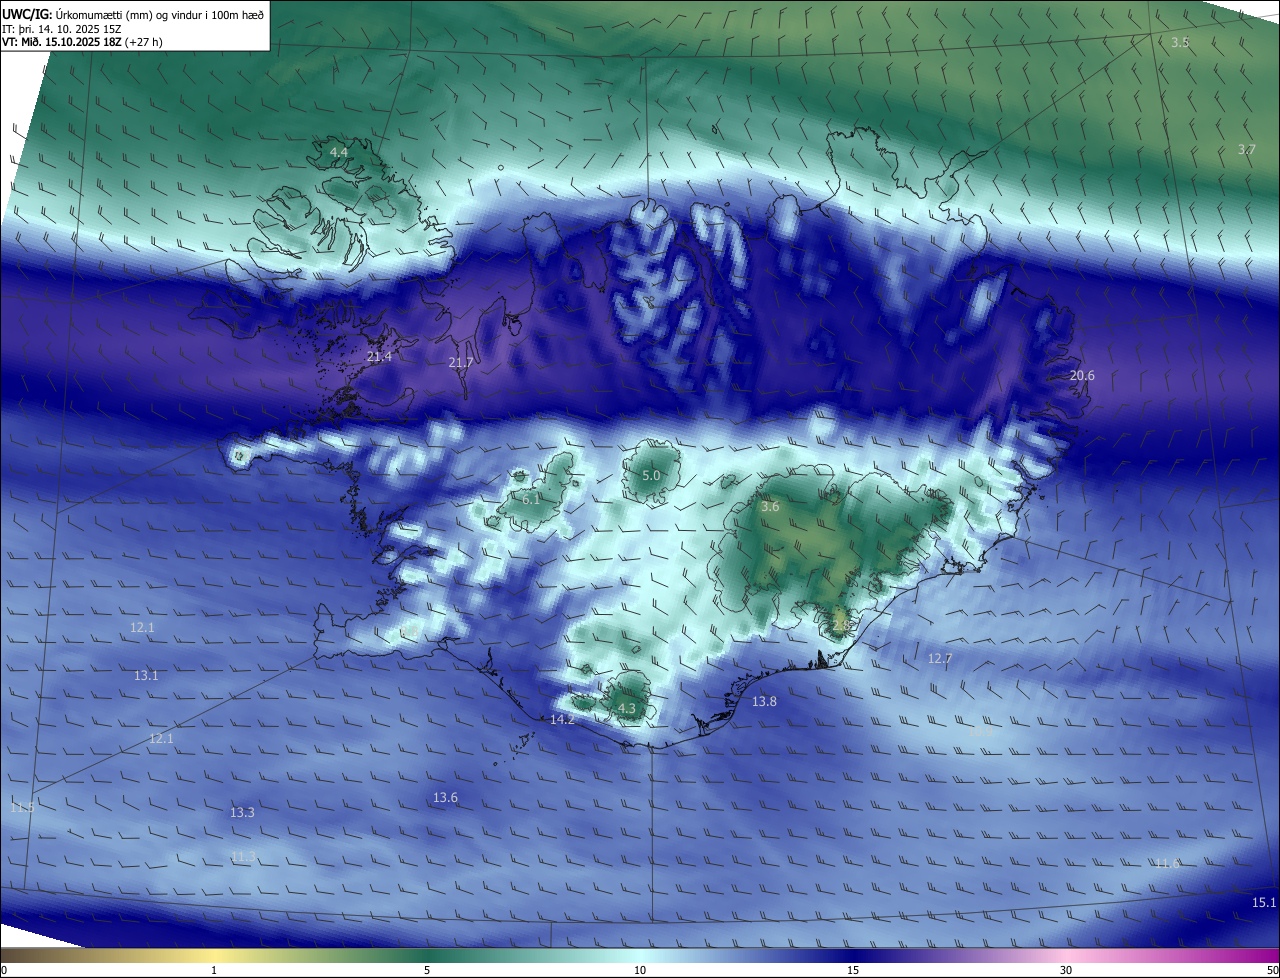
Task: Click the 5.0 value label
Action: [651, 476]
